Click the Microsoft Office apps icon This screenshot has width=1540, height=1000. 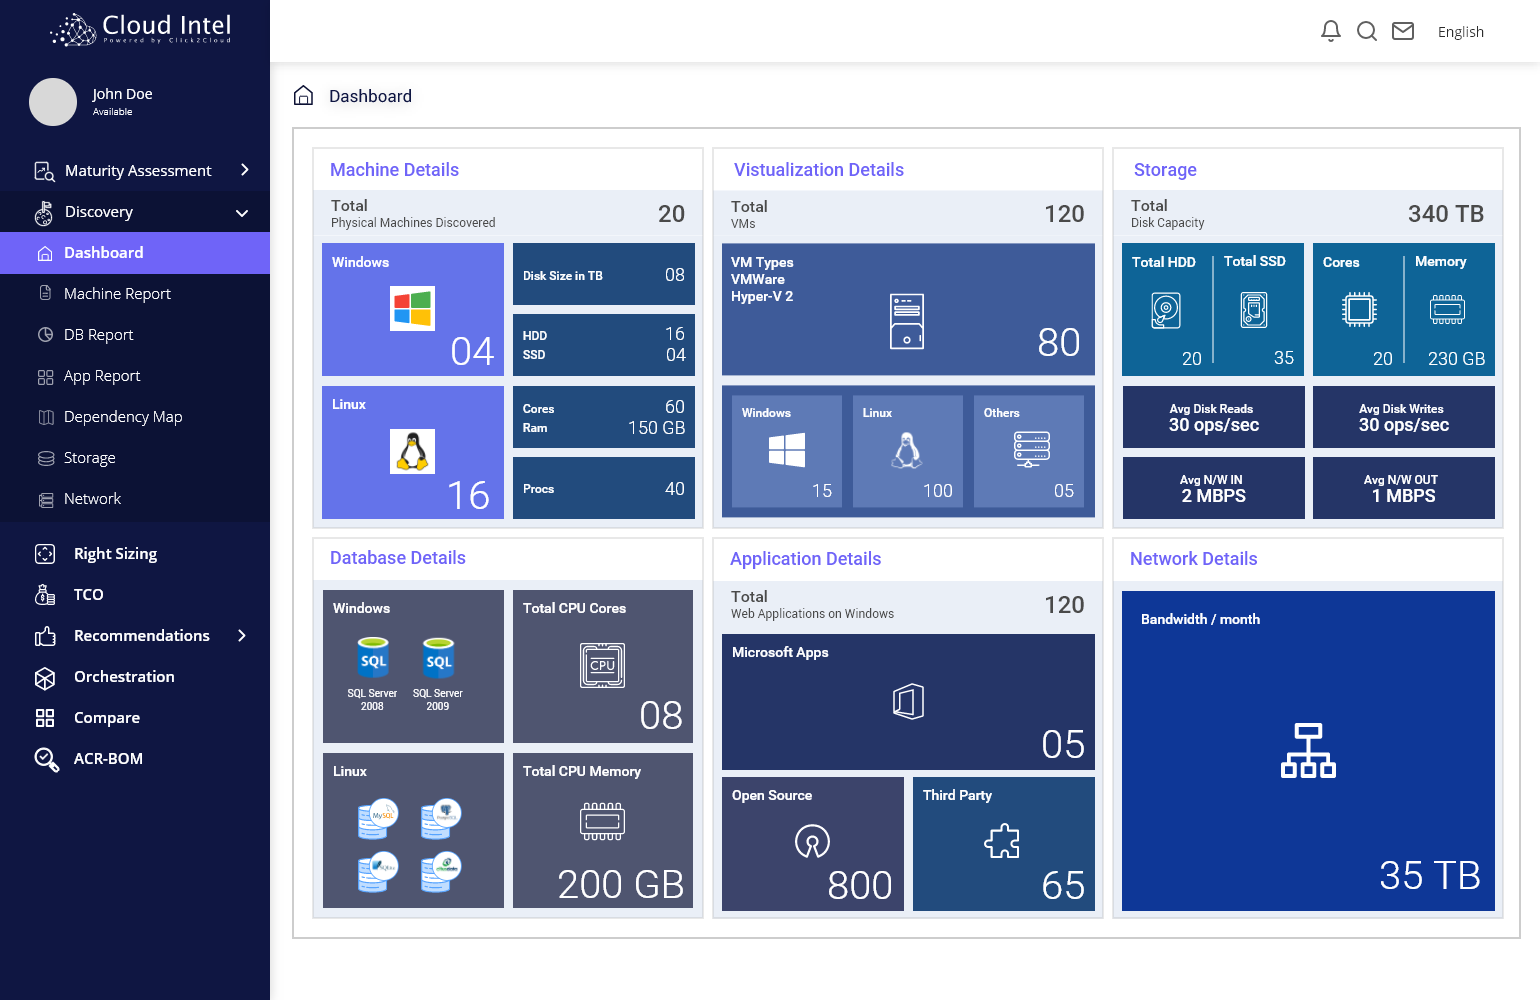908,701
